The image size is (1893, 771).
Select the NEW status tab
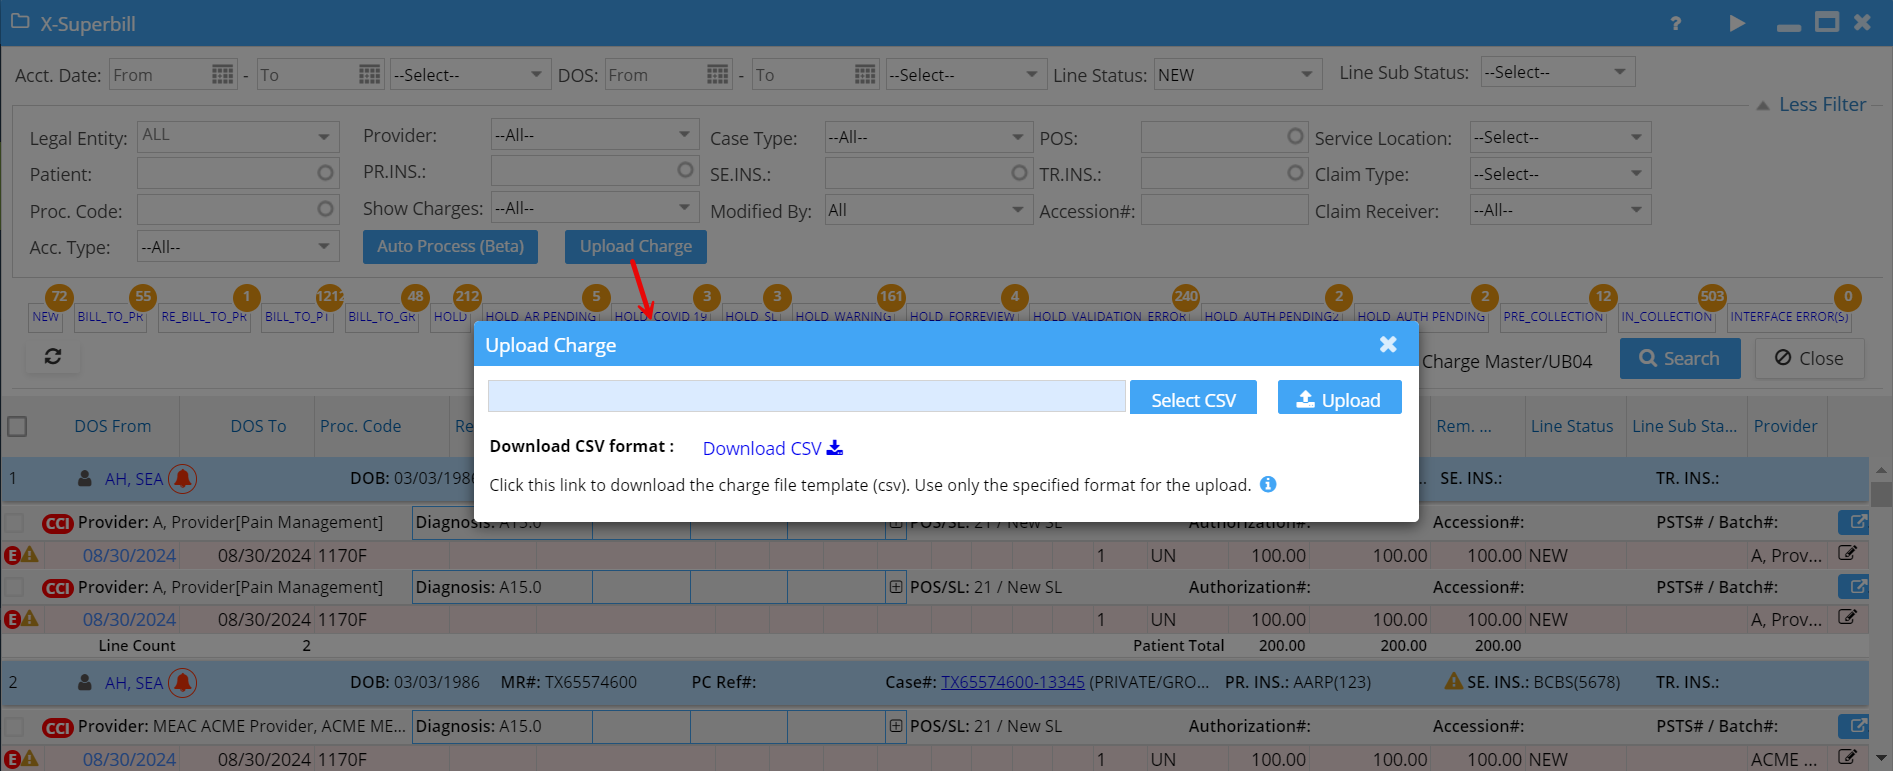pos(46,316)
